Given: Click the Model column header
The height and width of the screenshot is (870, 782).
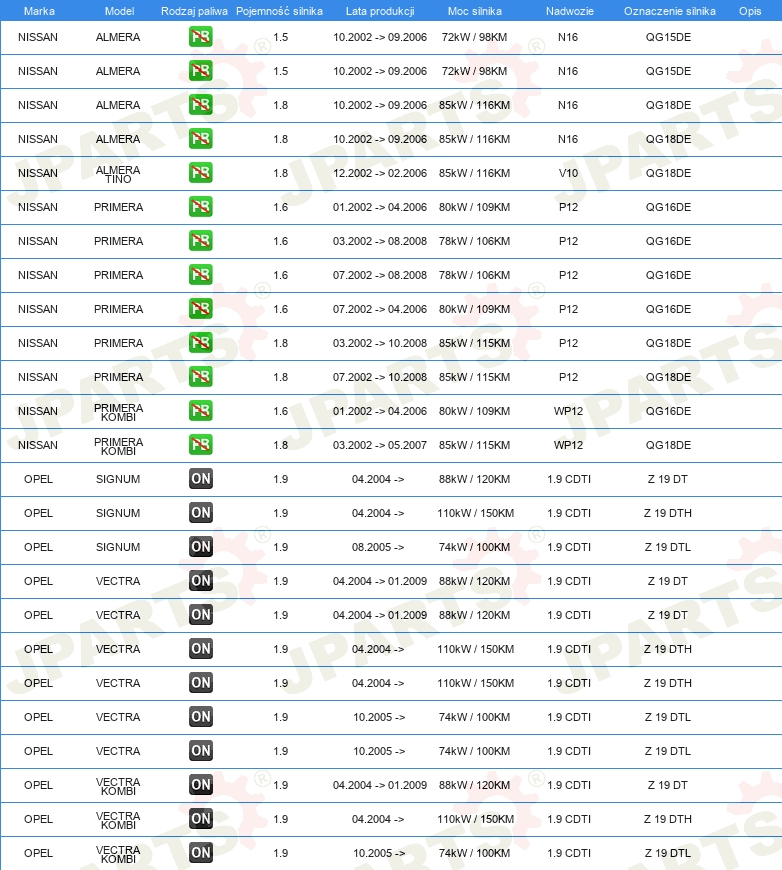Looking at the screenshot, I should pyautogui.click(x=119, y=11).
